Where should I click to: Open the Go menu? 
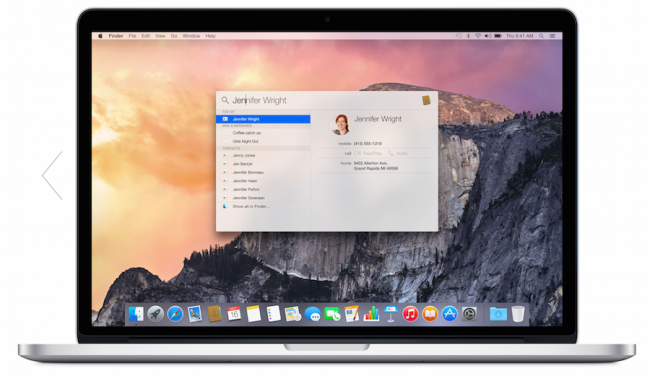(x=174, y=36)
